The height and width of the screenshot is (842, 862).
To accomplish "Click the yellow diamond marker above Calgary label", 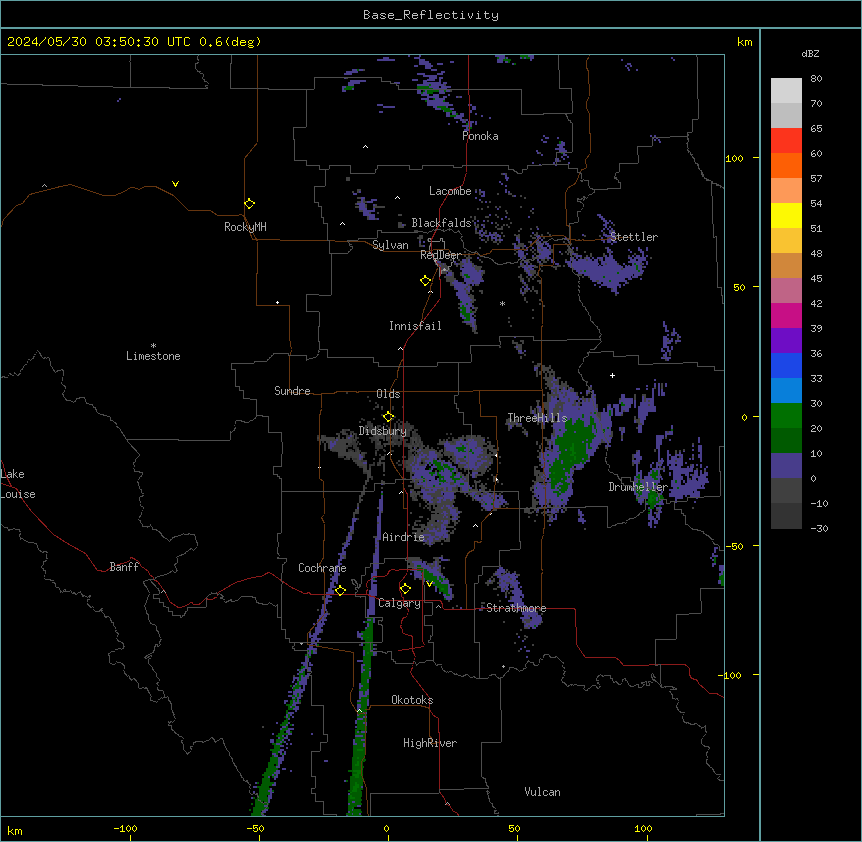I will (x=405, y=589).
